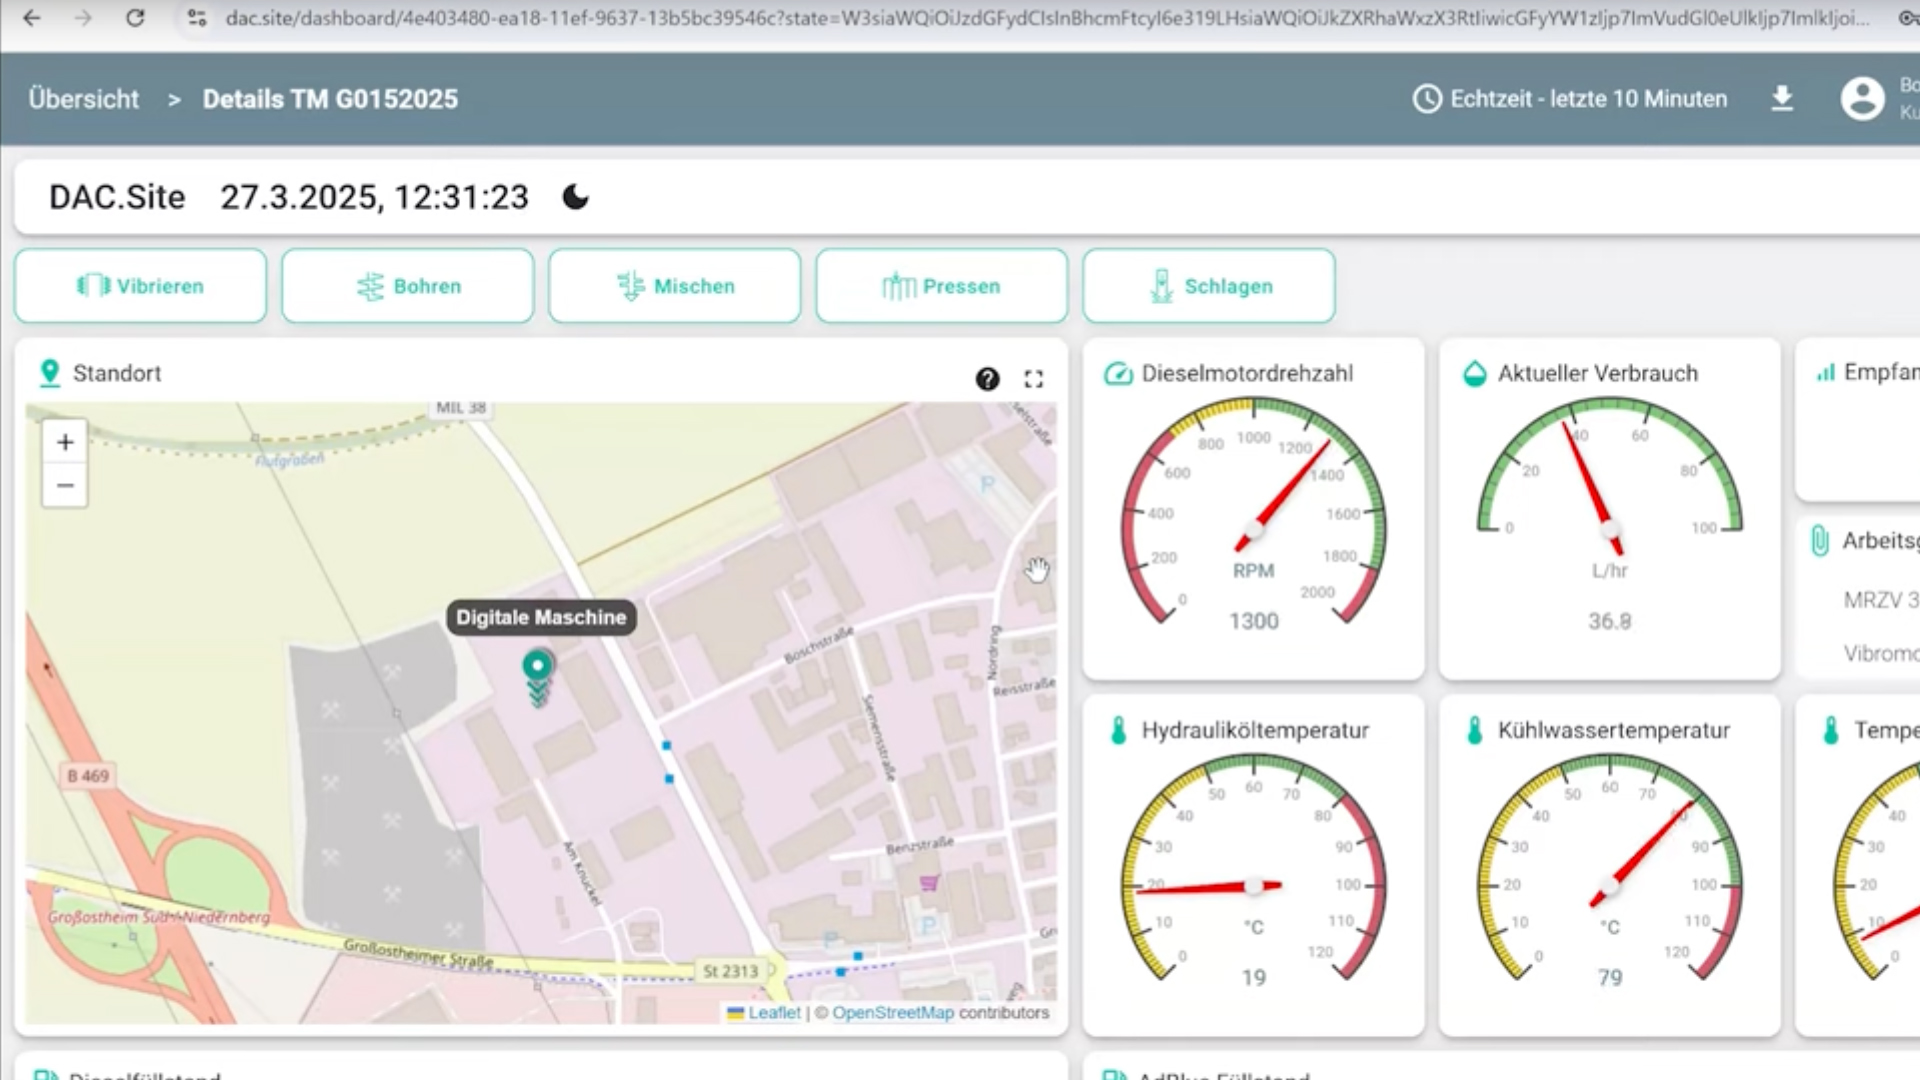Click the browser back arrow
This screenshot has width=1920, height=1080.
[32, 18]
